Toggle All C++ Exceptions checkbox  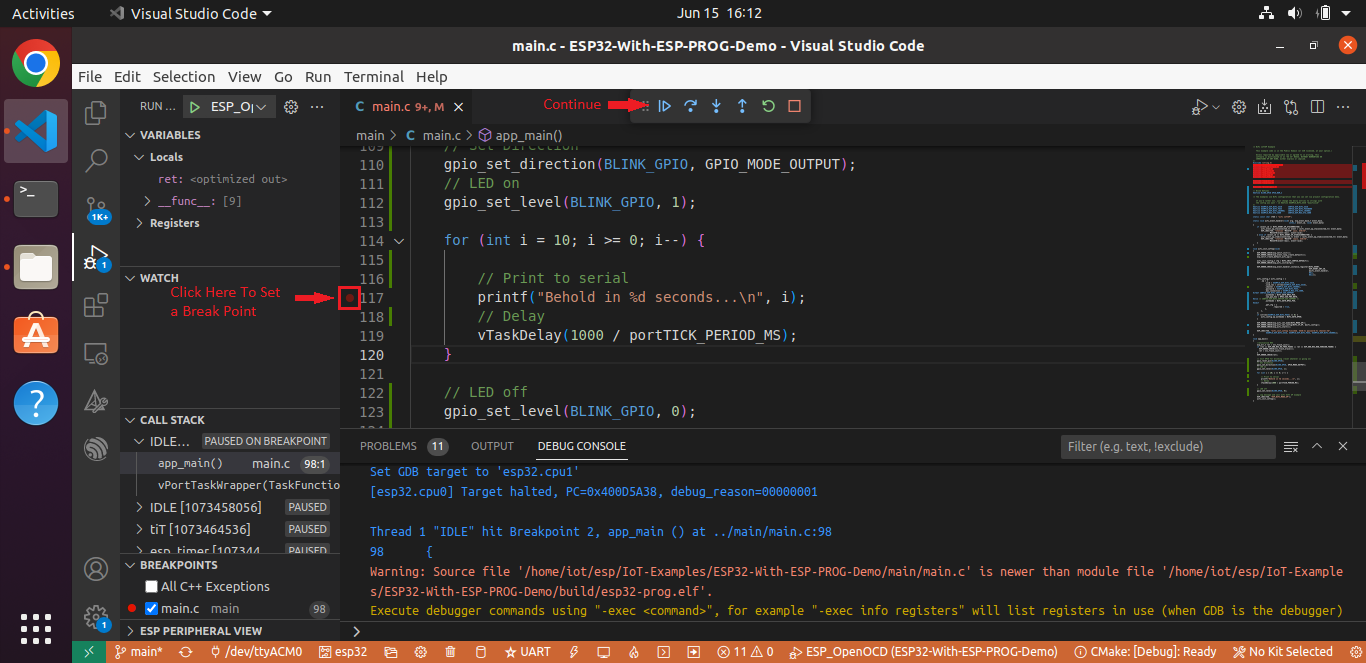pos(152,587)
